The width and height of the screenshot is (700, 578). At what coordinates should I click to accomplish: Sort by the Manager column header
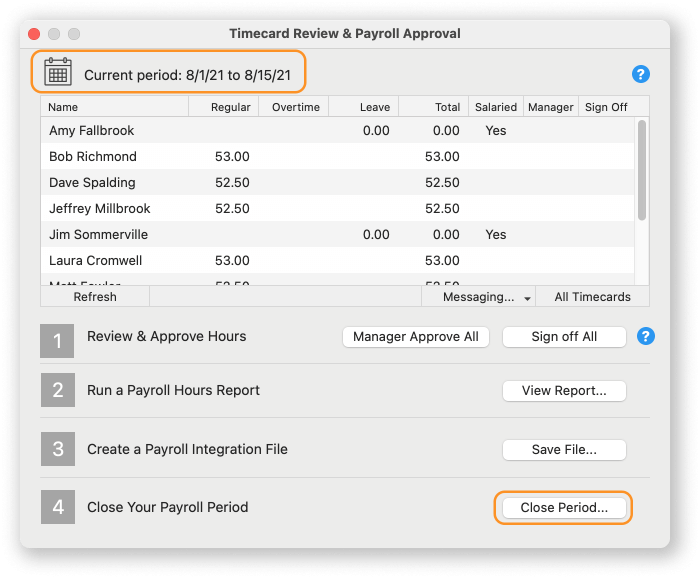click(551, 107)
